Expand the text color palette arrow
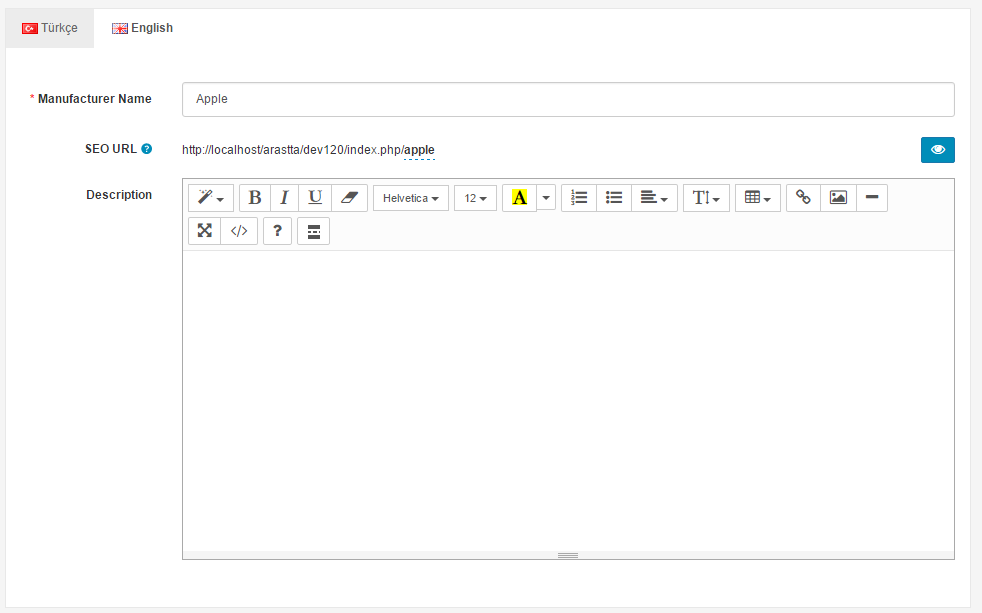Image resolution: width=982 pixels, height=613 pixels. [546, 198]
